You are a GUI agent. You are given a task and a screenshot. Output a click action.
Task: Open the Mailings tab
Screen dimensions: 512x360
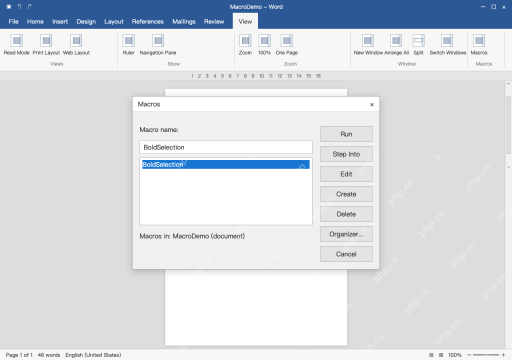click(x=184, y=22)
